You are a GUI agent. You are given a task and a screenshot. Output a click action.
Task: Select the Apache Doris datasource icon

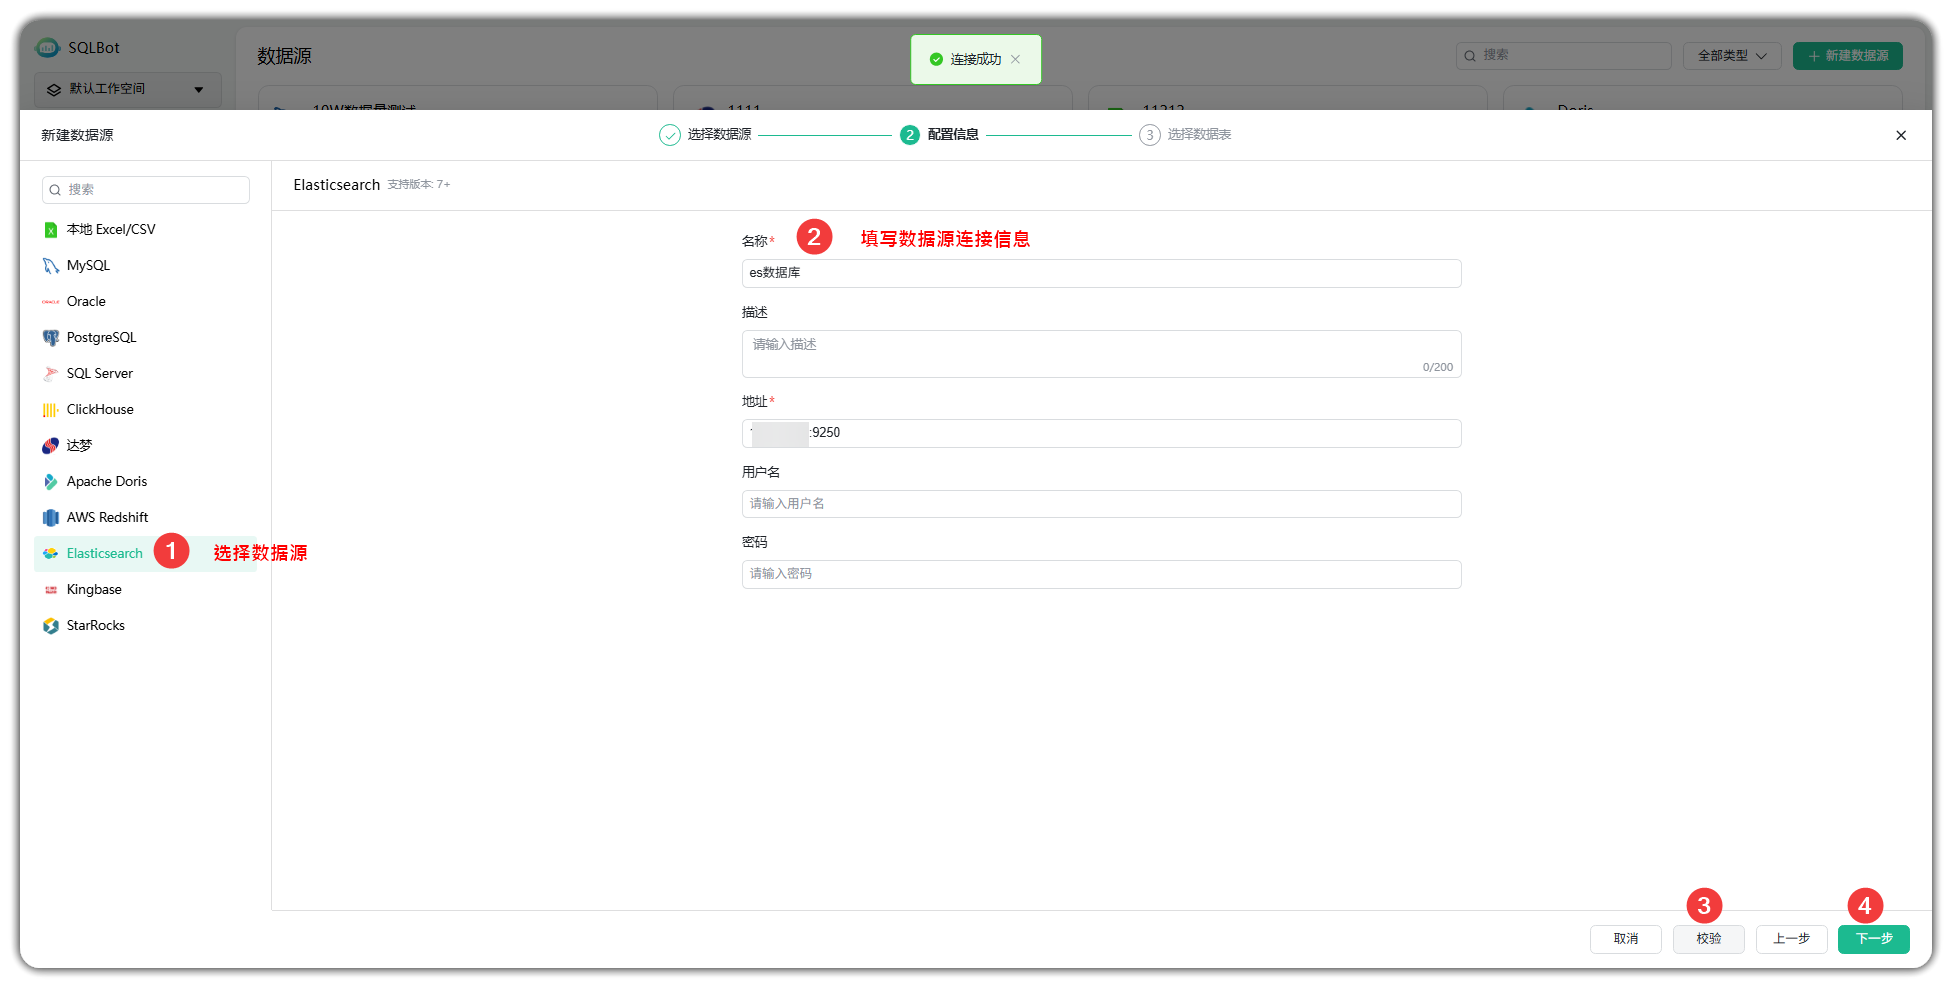pos(51,481)
